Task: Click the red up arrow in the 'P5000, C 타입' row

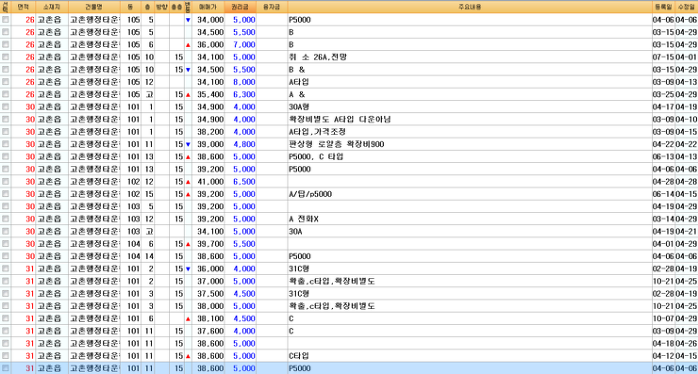Action: point(188,157)
